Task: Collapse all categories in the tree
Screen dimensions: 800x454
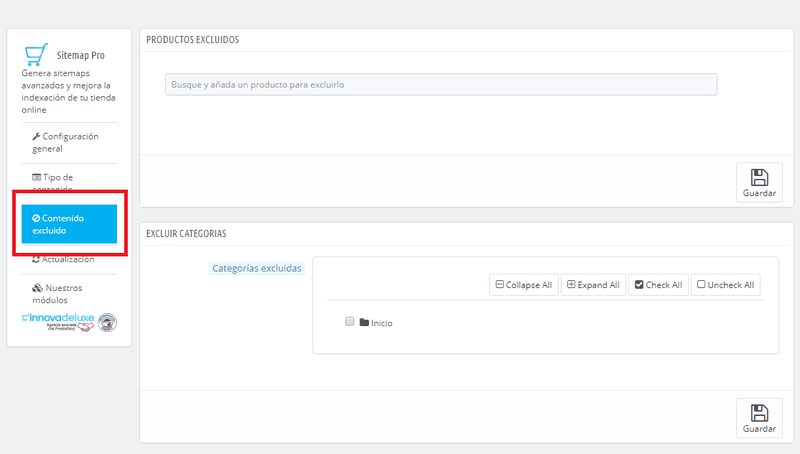Action: 522,285
